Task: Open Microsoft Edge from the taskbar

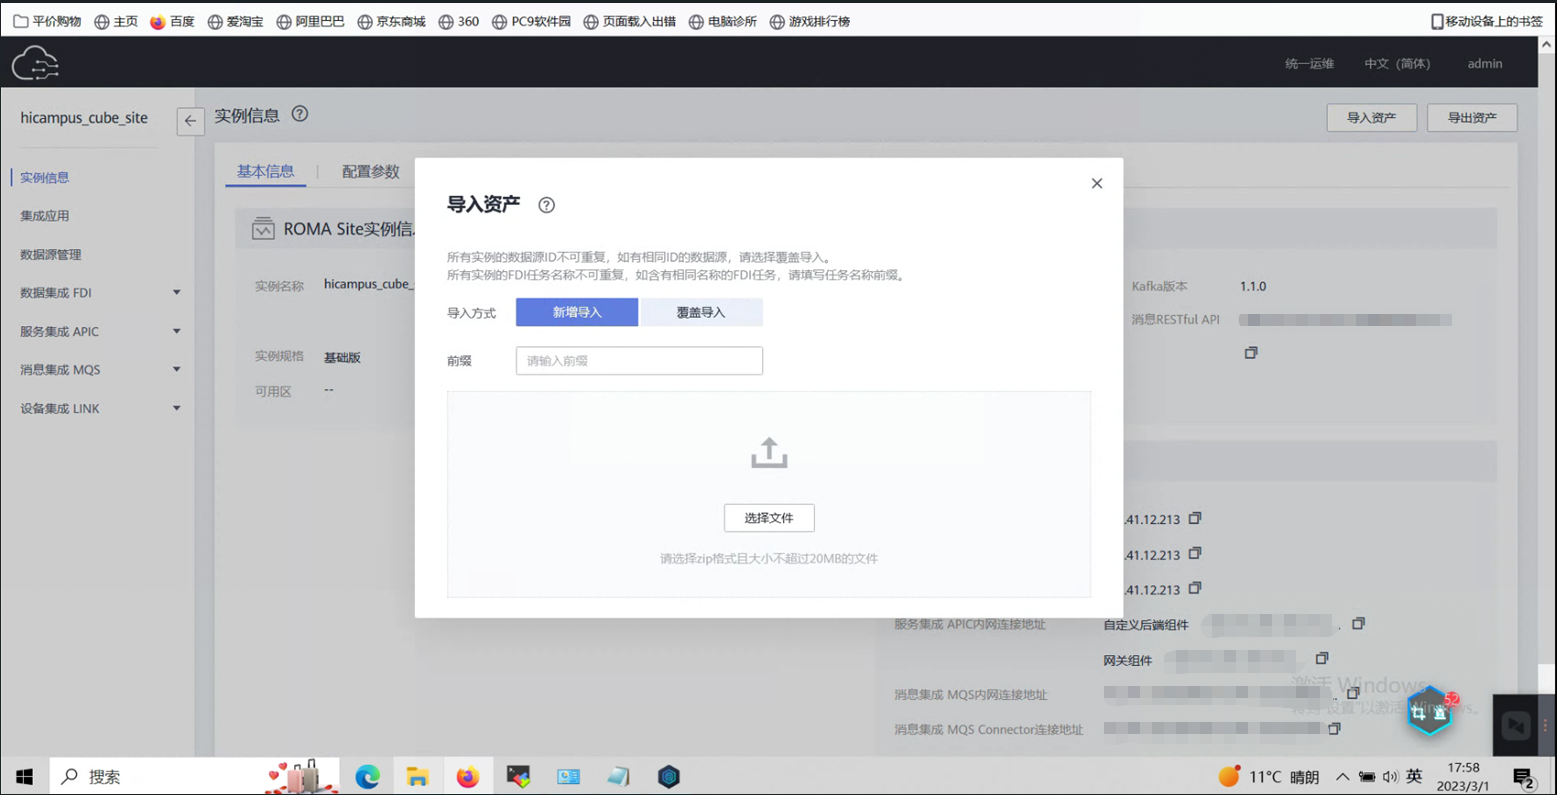Action: (x=367, y=777)
